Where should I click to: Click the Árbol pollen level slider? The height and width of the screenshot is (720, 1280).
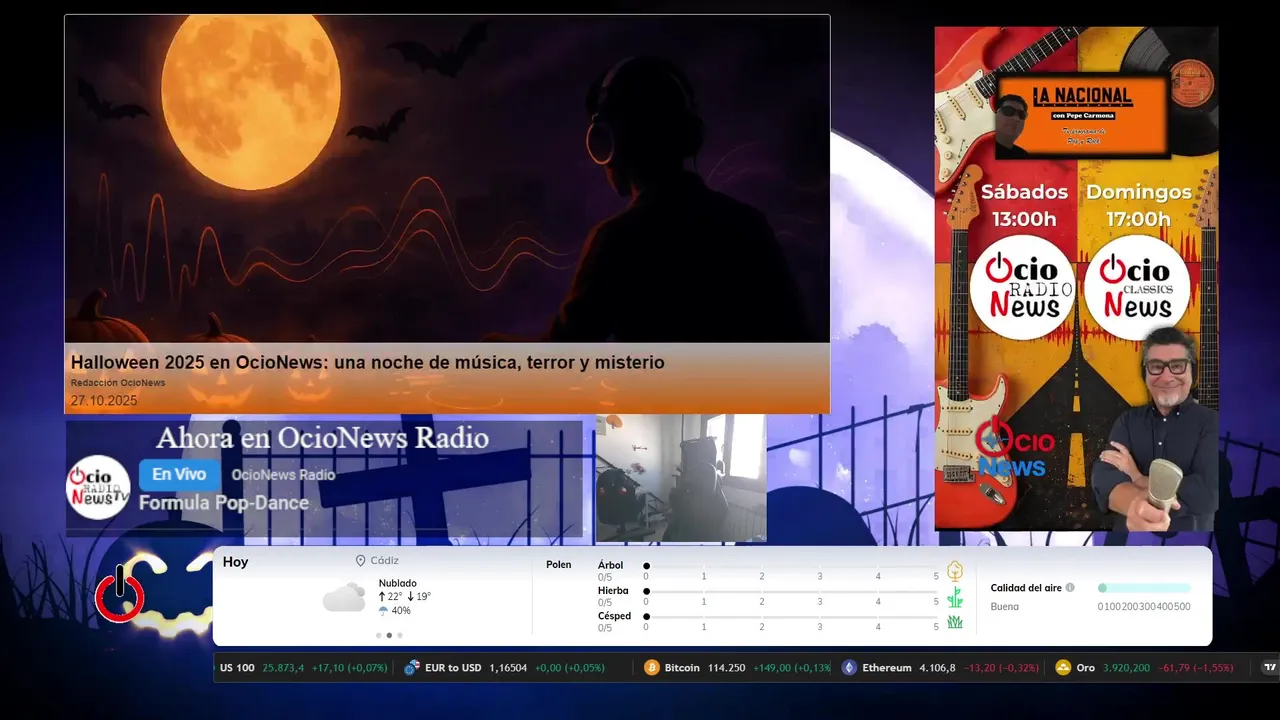click(791, 566)
